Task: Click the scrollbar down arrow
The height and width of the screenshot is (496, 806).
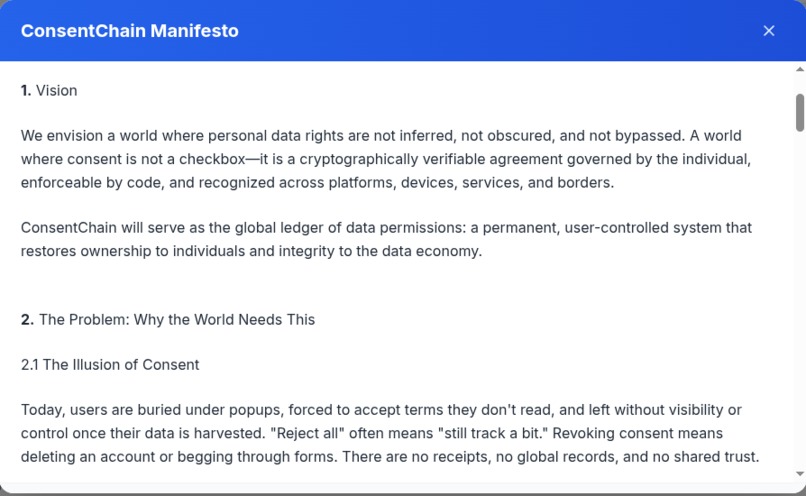Action: pyautogui.click(x=800, y=473)
